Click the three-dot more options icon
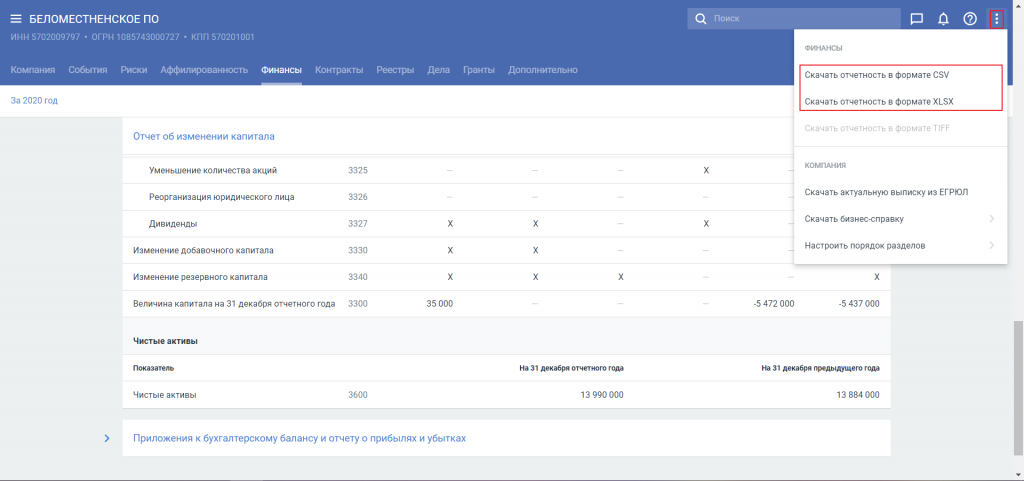 997,19
